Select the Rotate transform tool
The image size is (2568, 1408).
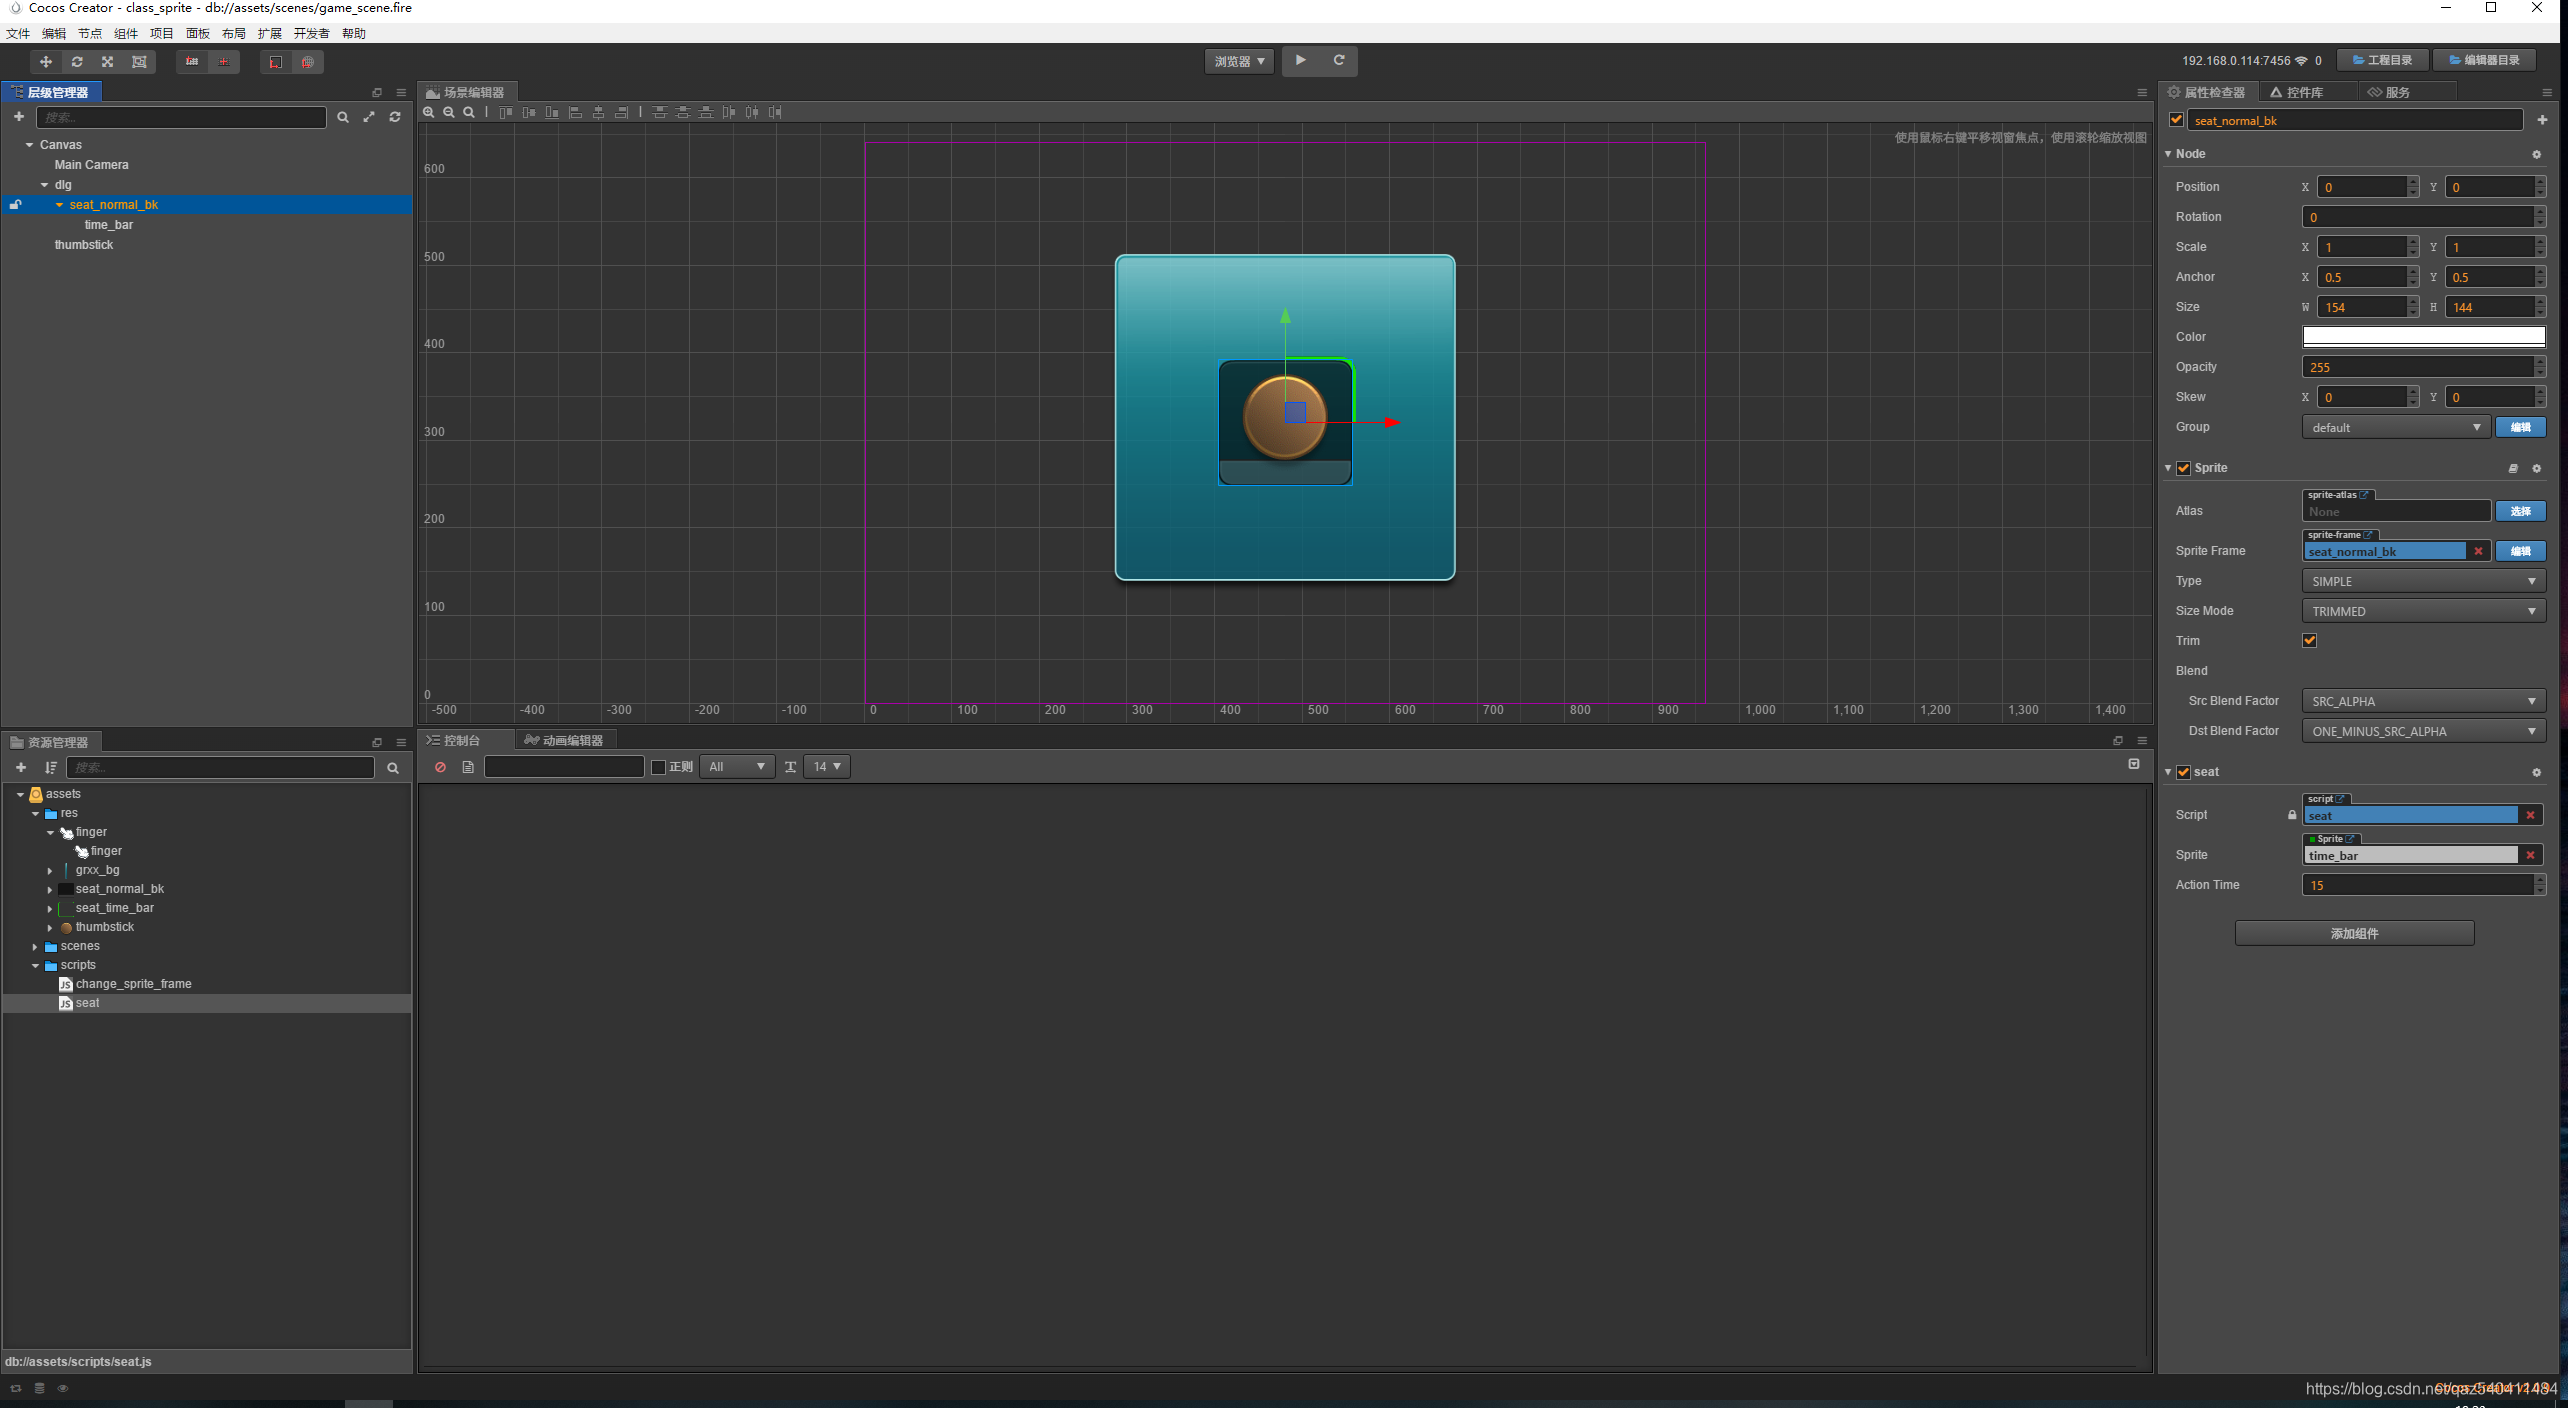click(x=77, y=62)
